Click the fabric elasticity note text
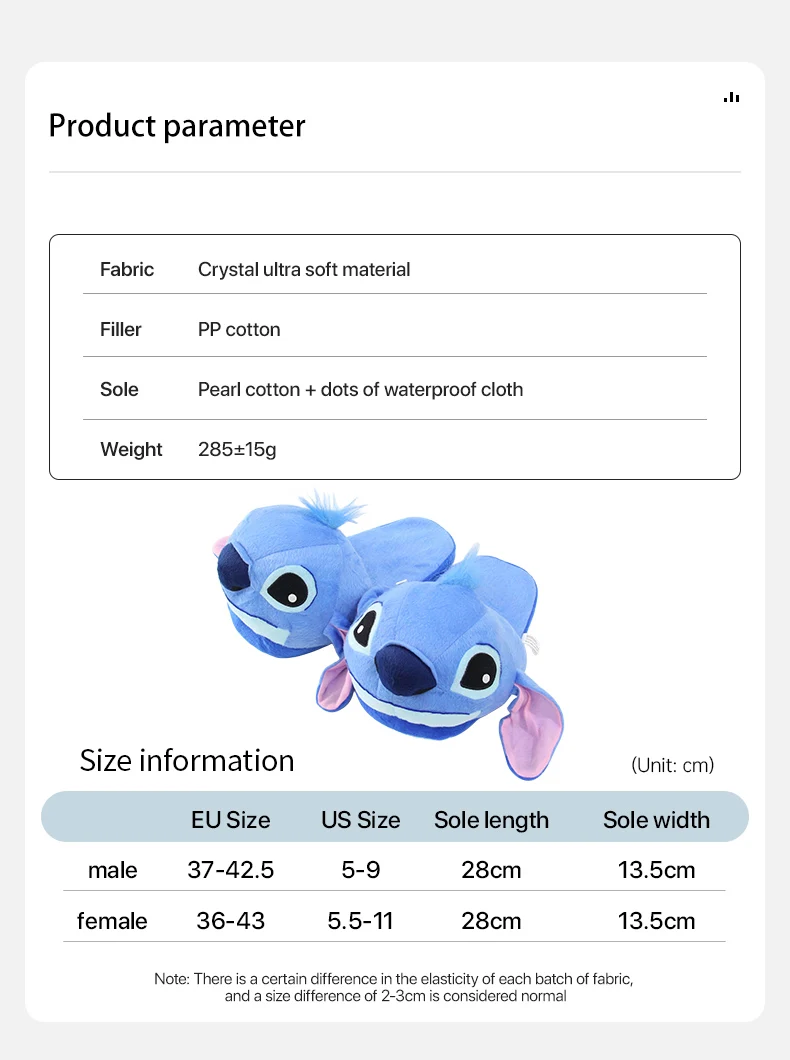Image resolution: width=790 pixels, height=1060 pixels. [394, 987]
